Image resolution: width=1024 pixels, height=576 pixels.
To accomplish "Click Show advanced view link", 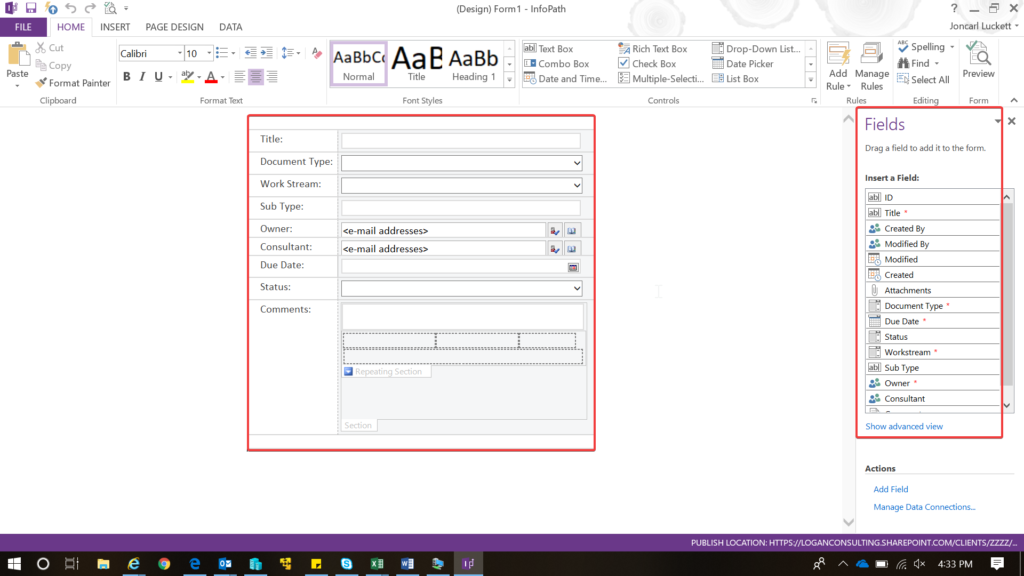I will 904,426.
